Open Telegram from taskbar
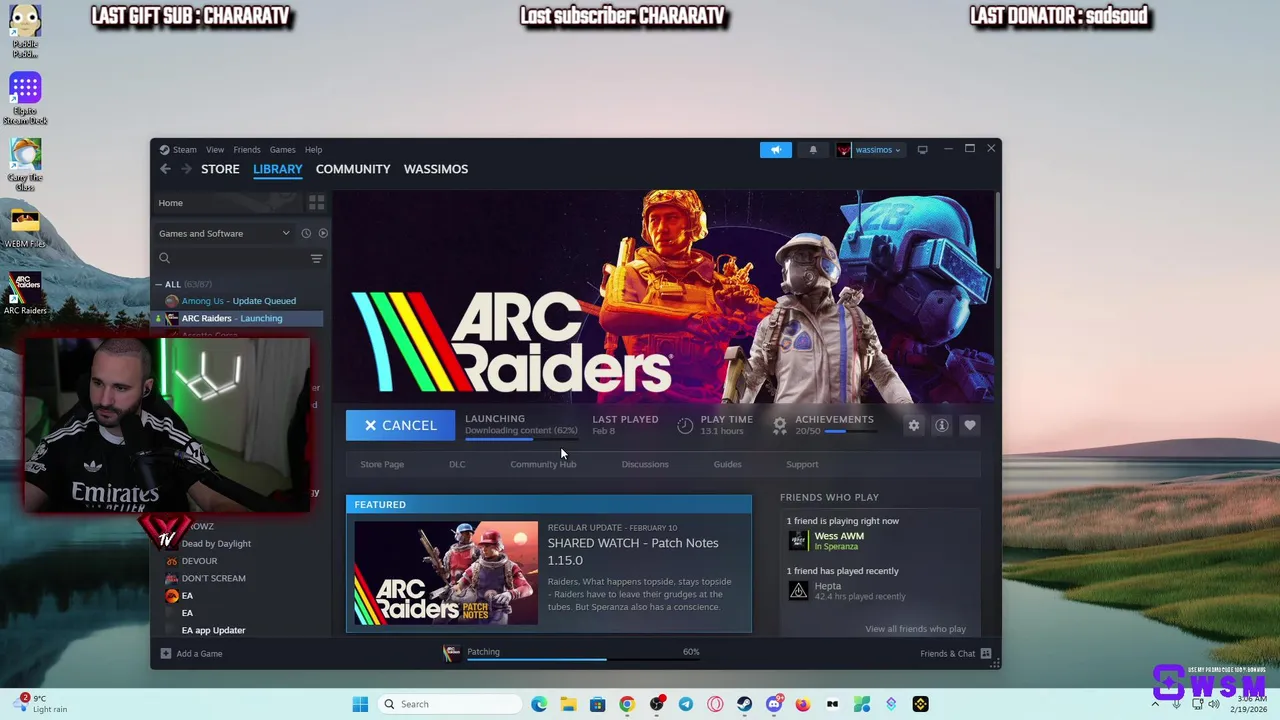The image size is (1280, 720). pyautogui.click(x=685, y=704)
